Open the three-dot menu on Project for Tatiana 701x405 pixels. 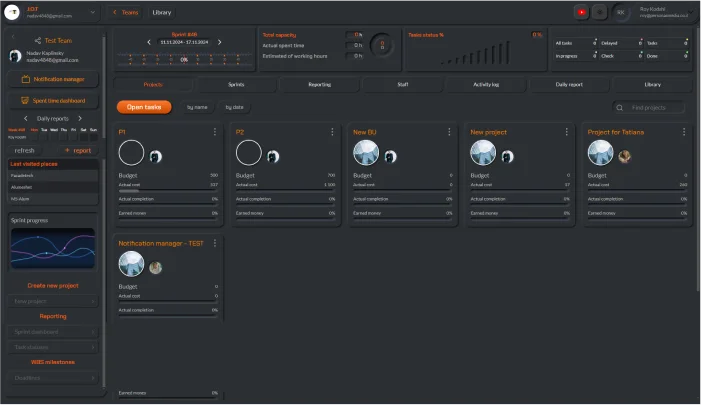coord(684,132)
